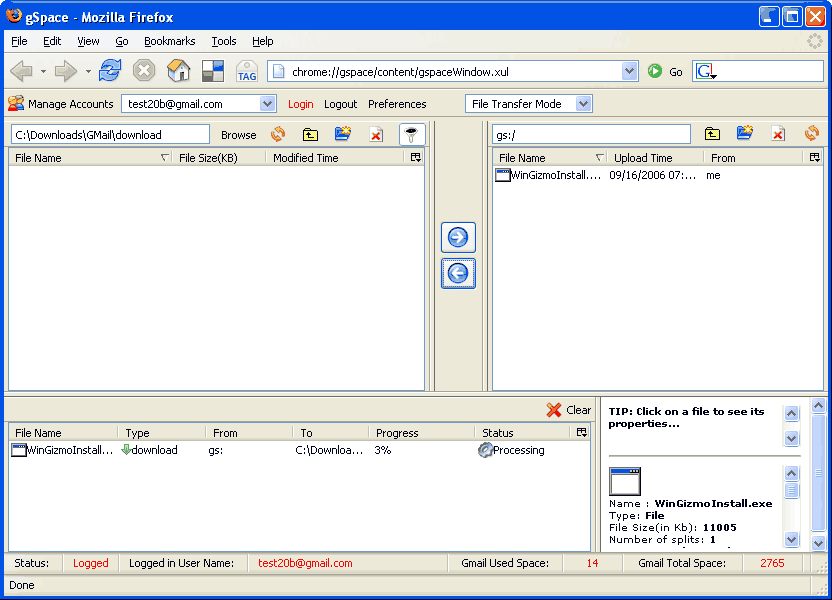
Task: Open gSpace Preferences
Action: [397, 104]
